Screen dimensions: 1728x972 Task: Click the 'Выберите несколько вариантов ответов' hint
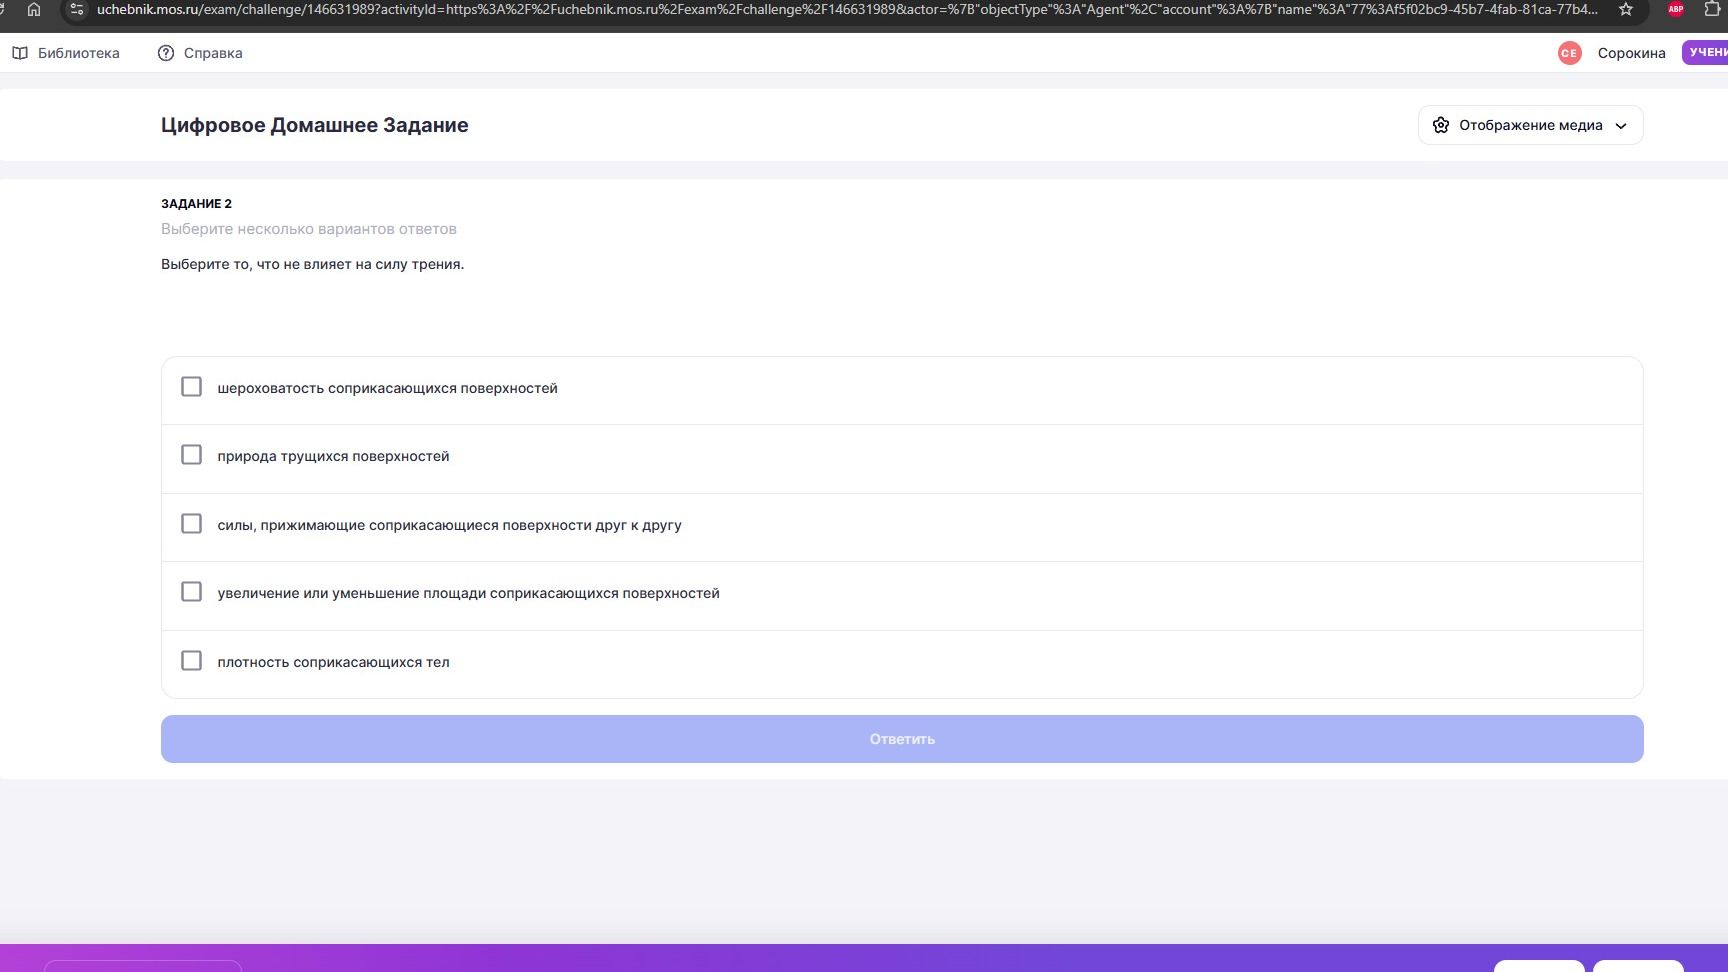309,229
